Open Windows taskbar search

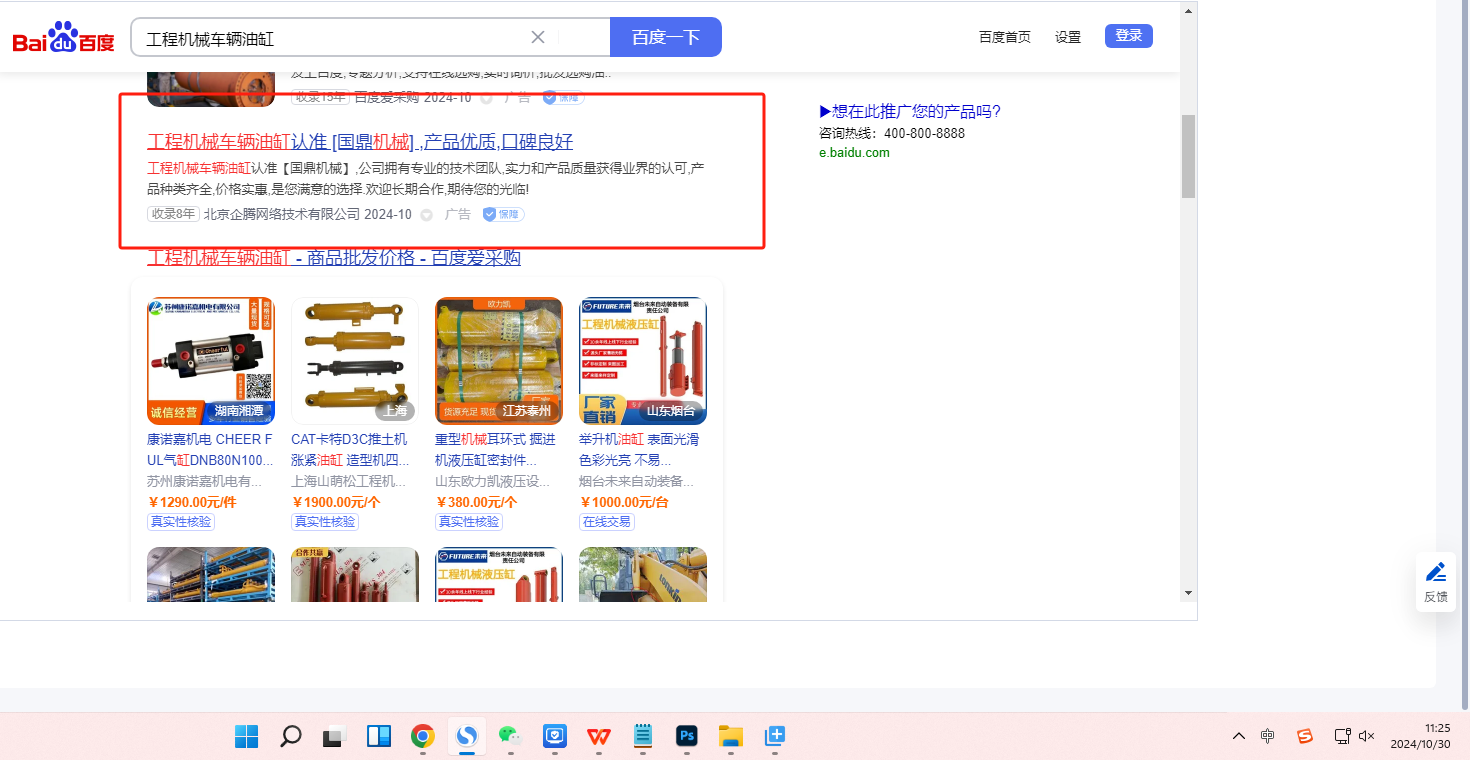pos(290,737)
